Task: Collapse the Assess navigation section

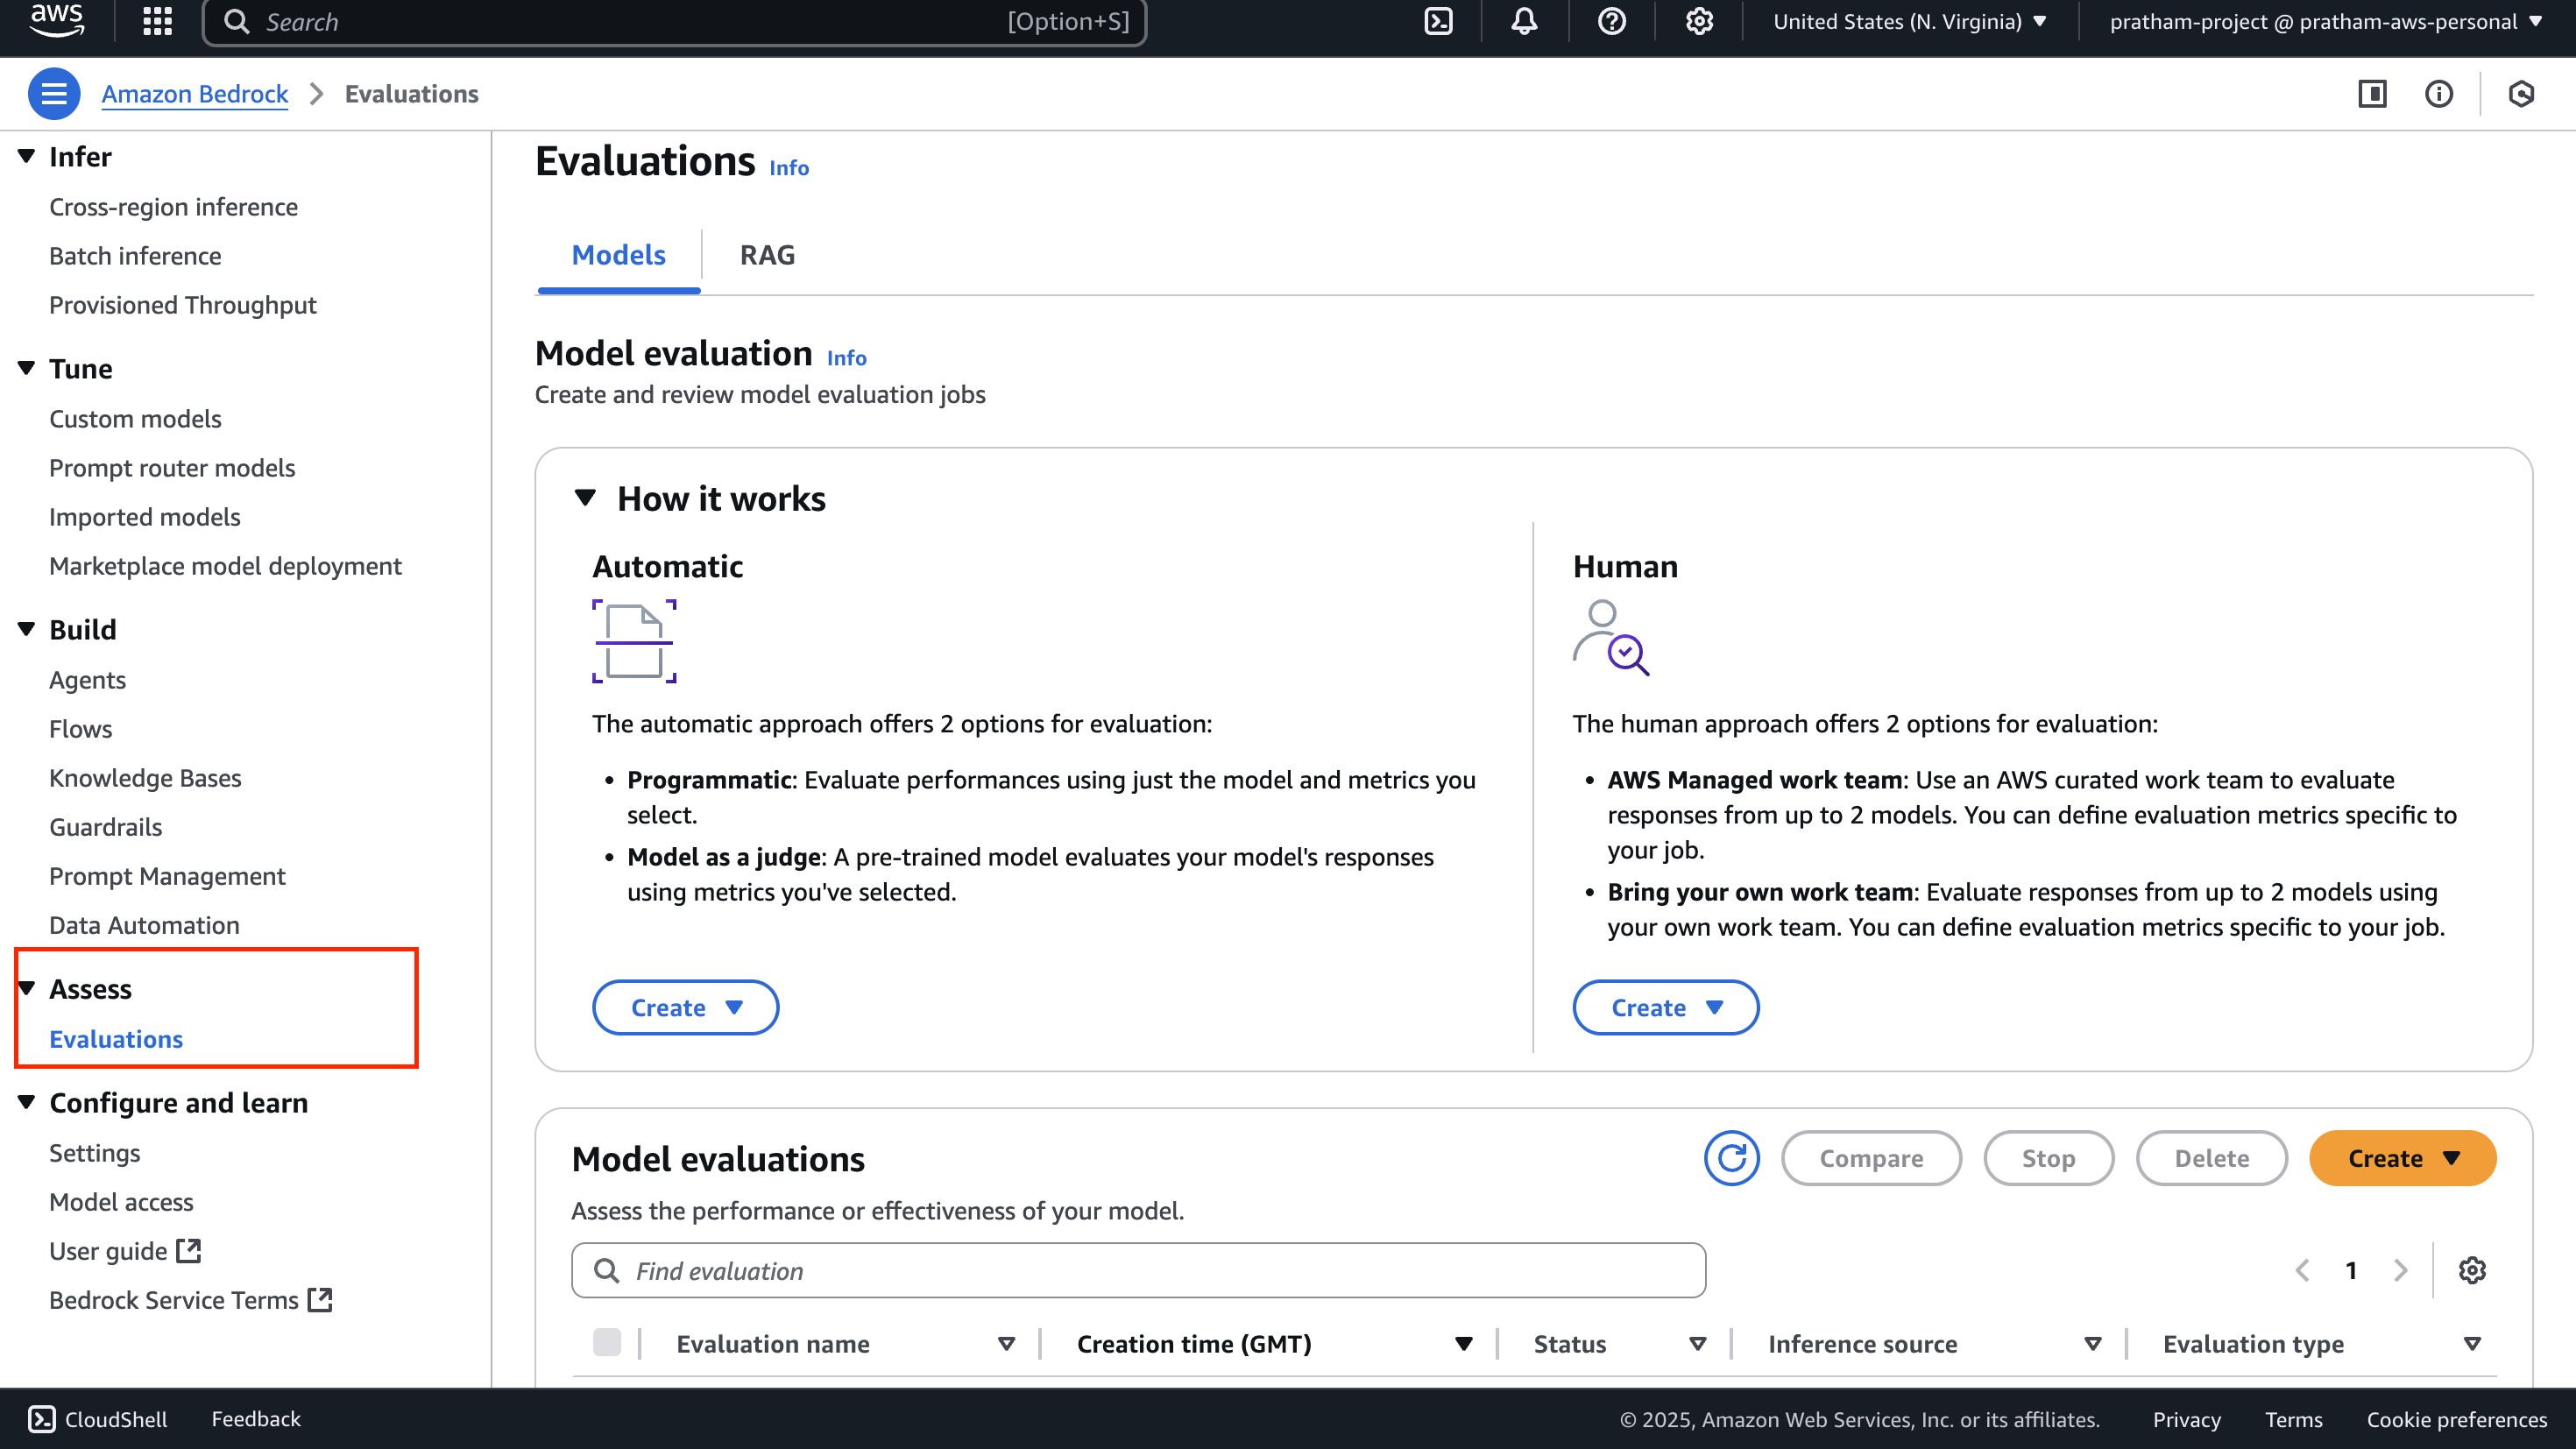Action: tap(27, 988)
